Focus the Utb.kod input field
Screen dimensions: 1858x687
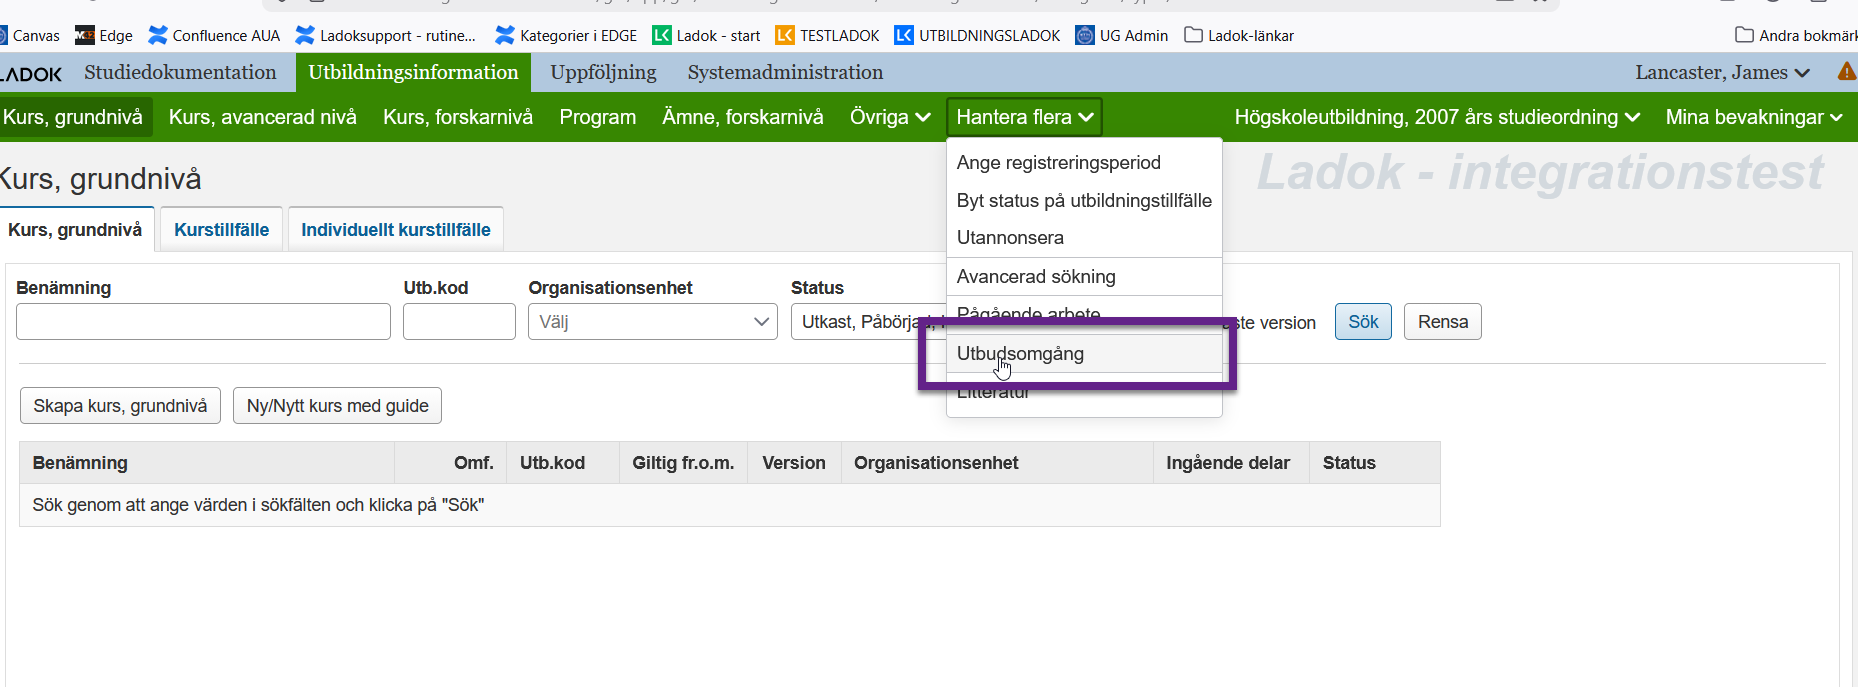[459, 322]
